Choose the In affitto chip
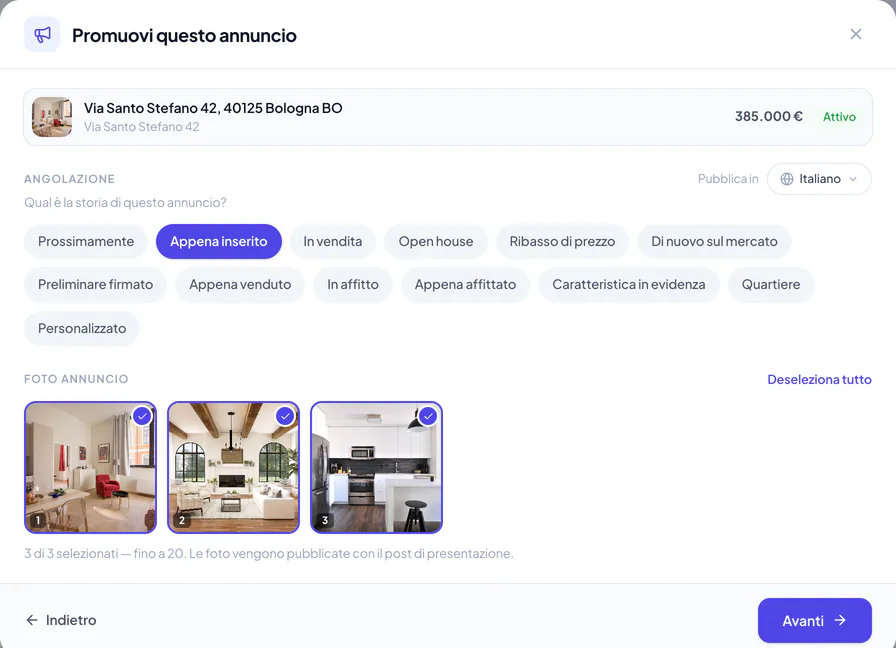The image size is (896, 648). pos(353,285)
